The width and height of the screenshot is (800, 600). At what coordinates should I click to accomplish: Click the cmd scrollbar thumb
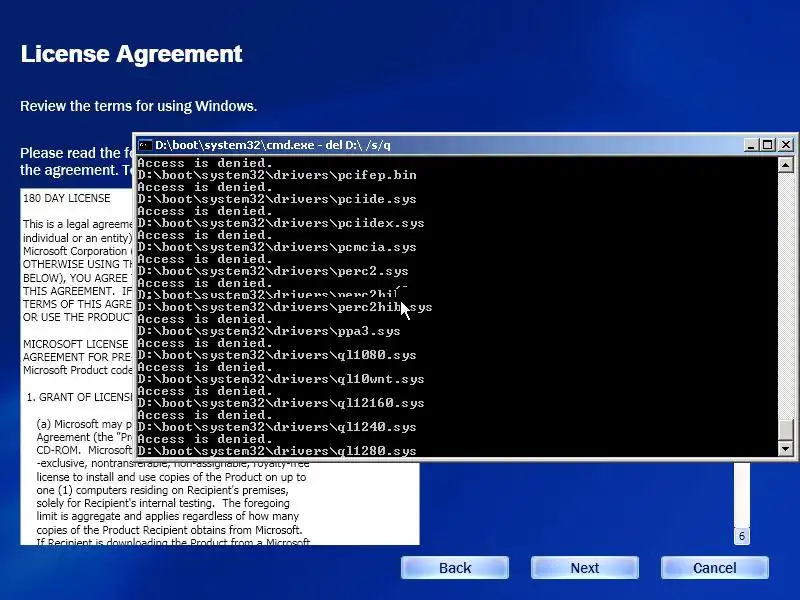[x=785, y=430]
